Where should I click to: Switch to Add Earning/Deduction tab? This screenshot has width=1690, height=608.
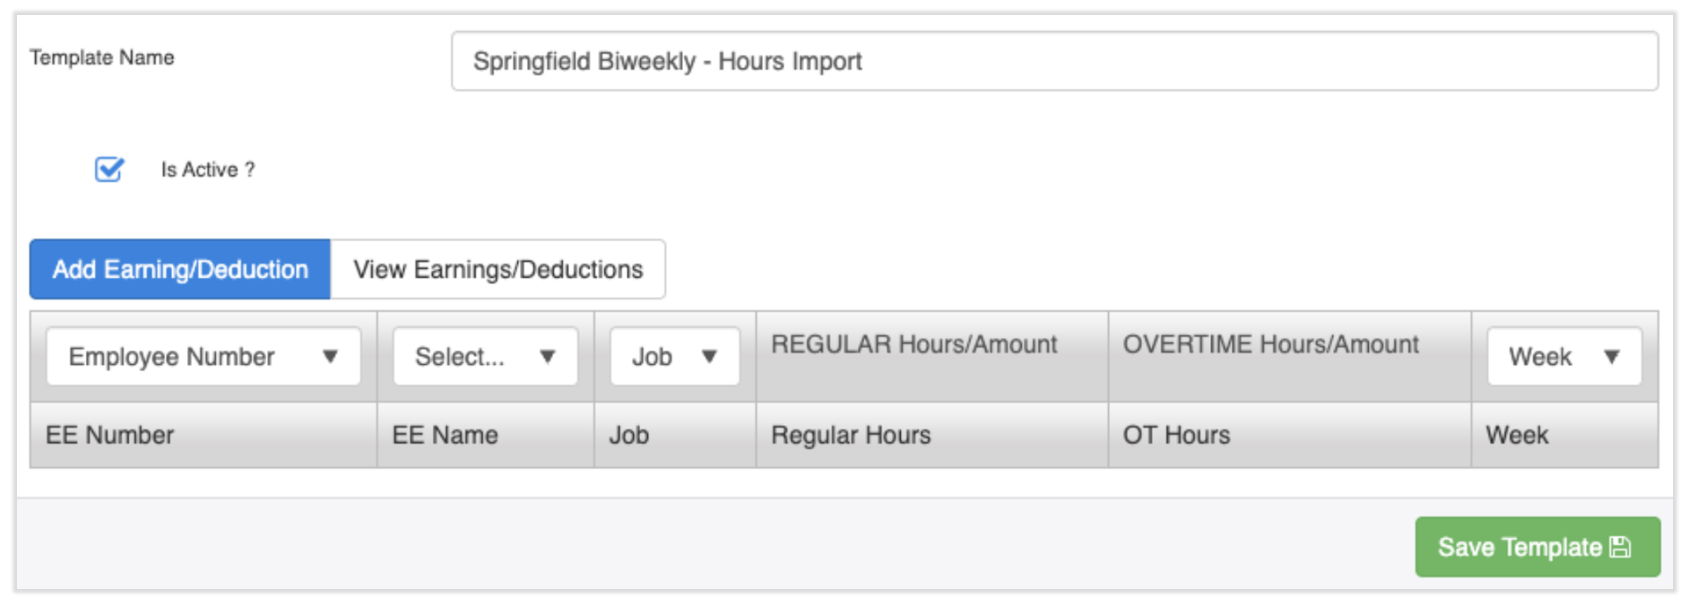coord(180,269)
